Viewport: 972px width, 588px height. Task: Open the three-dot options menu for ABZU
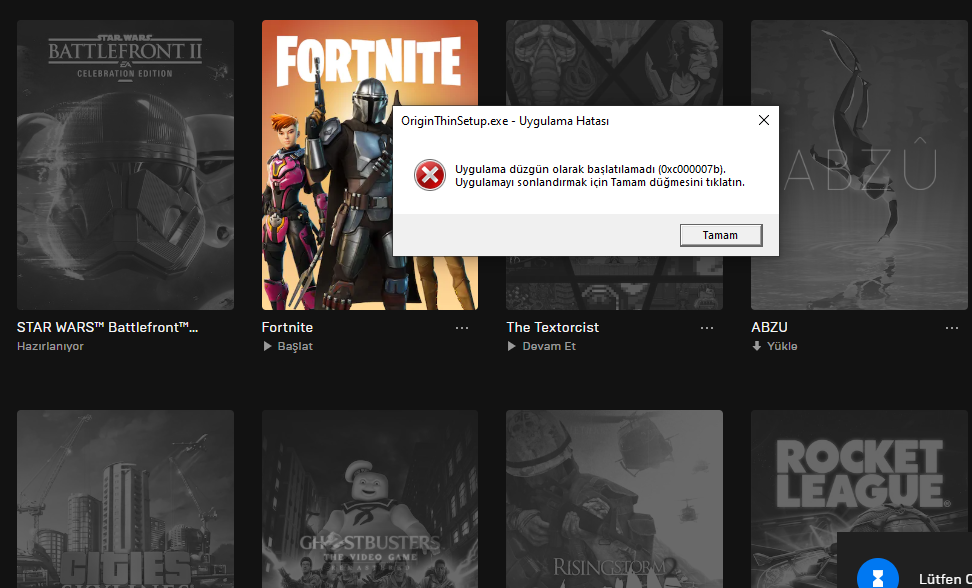pos(952,328)
